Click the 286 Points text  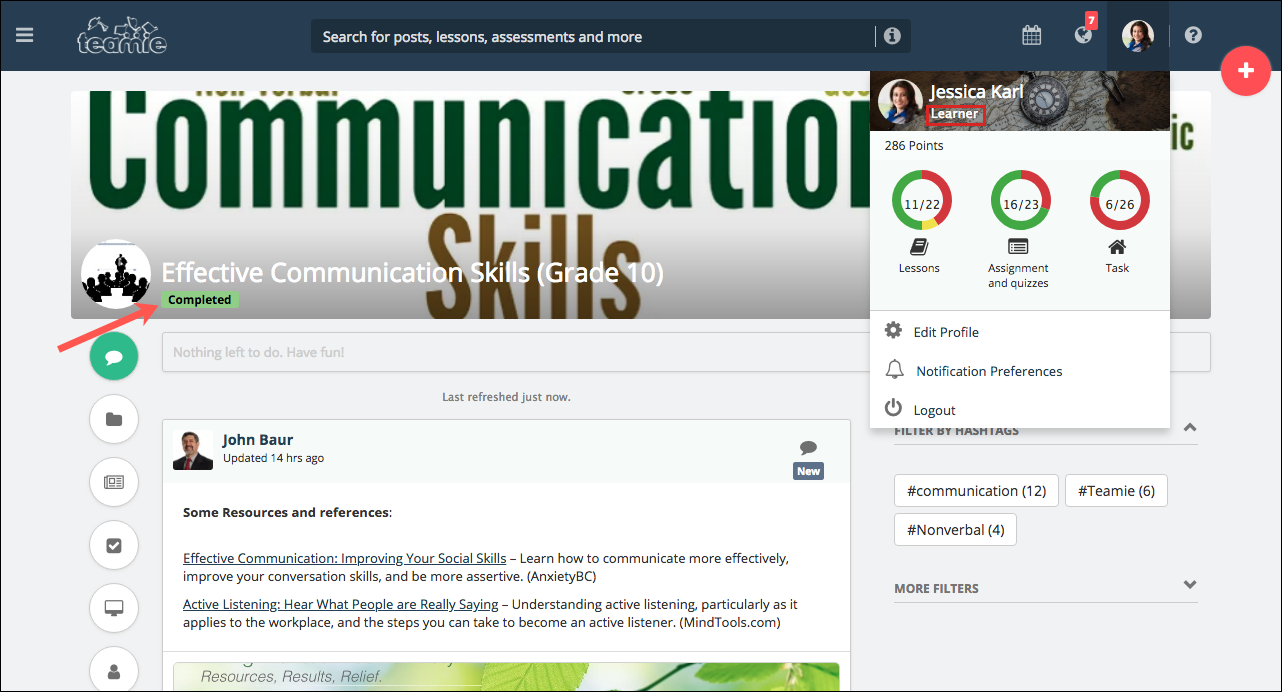click(914, 146)
